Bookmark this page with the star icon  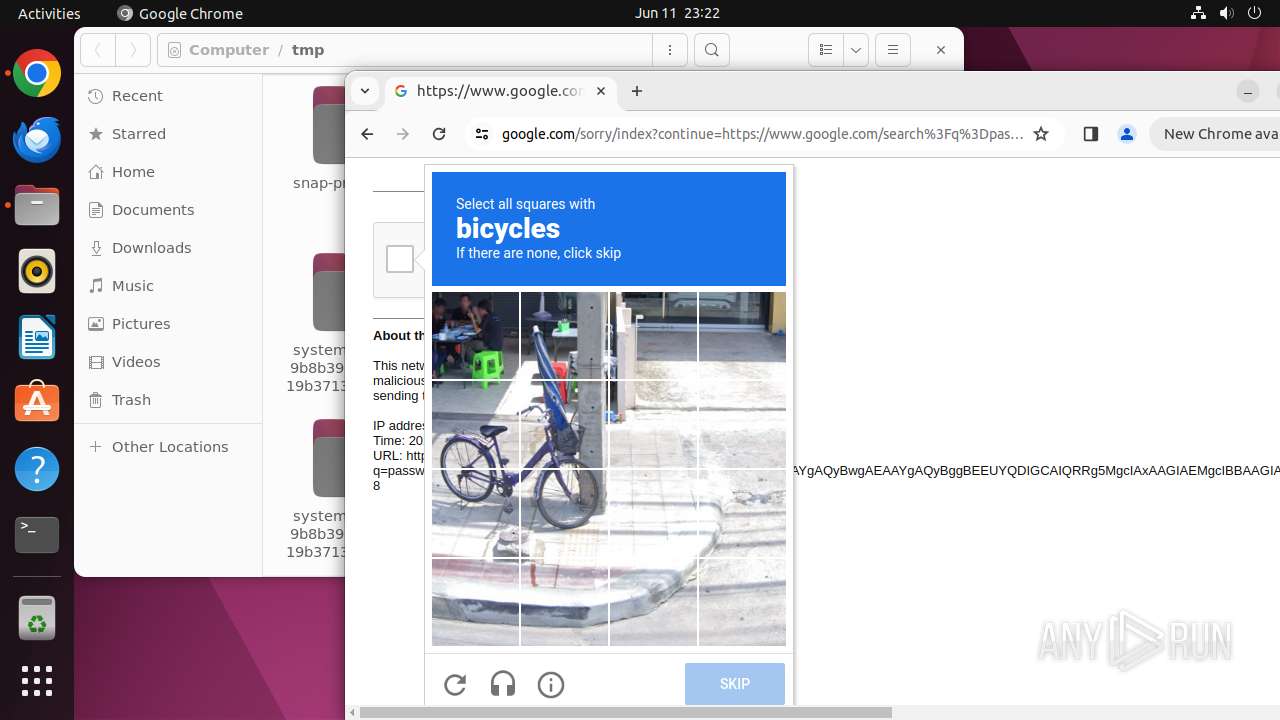(x=1041, y=134)
